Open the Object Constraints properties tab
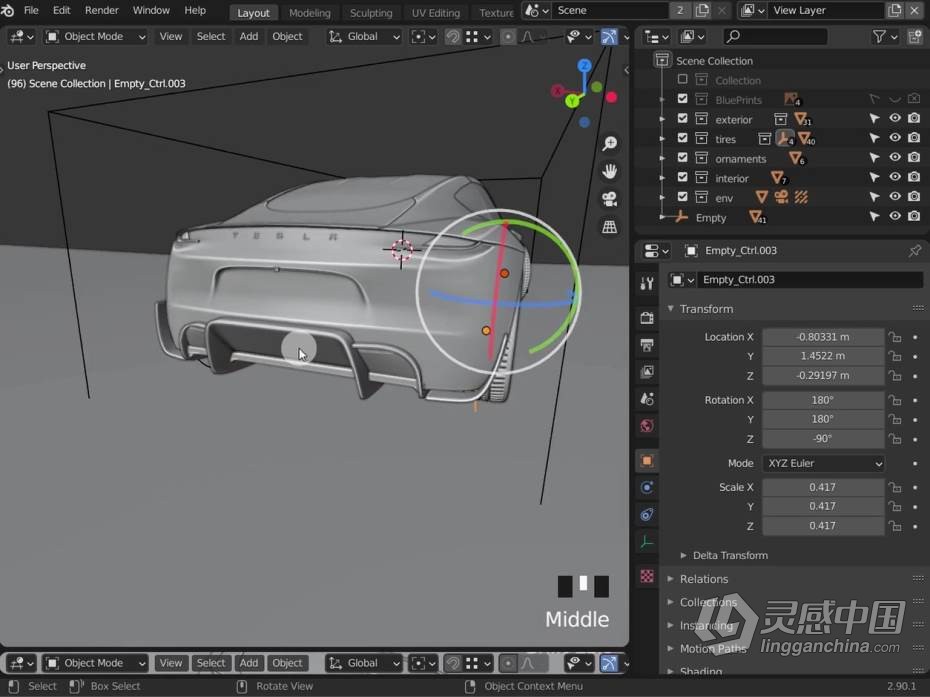This screenshot has width=930, height=697. click(x=647, y=514)
